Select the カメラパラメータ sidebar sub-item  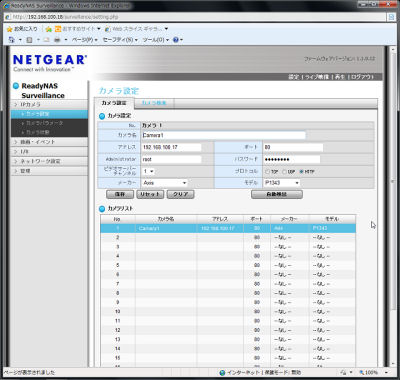coord(49,123)
